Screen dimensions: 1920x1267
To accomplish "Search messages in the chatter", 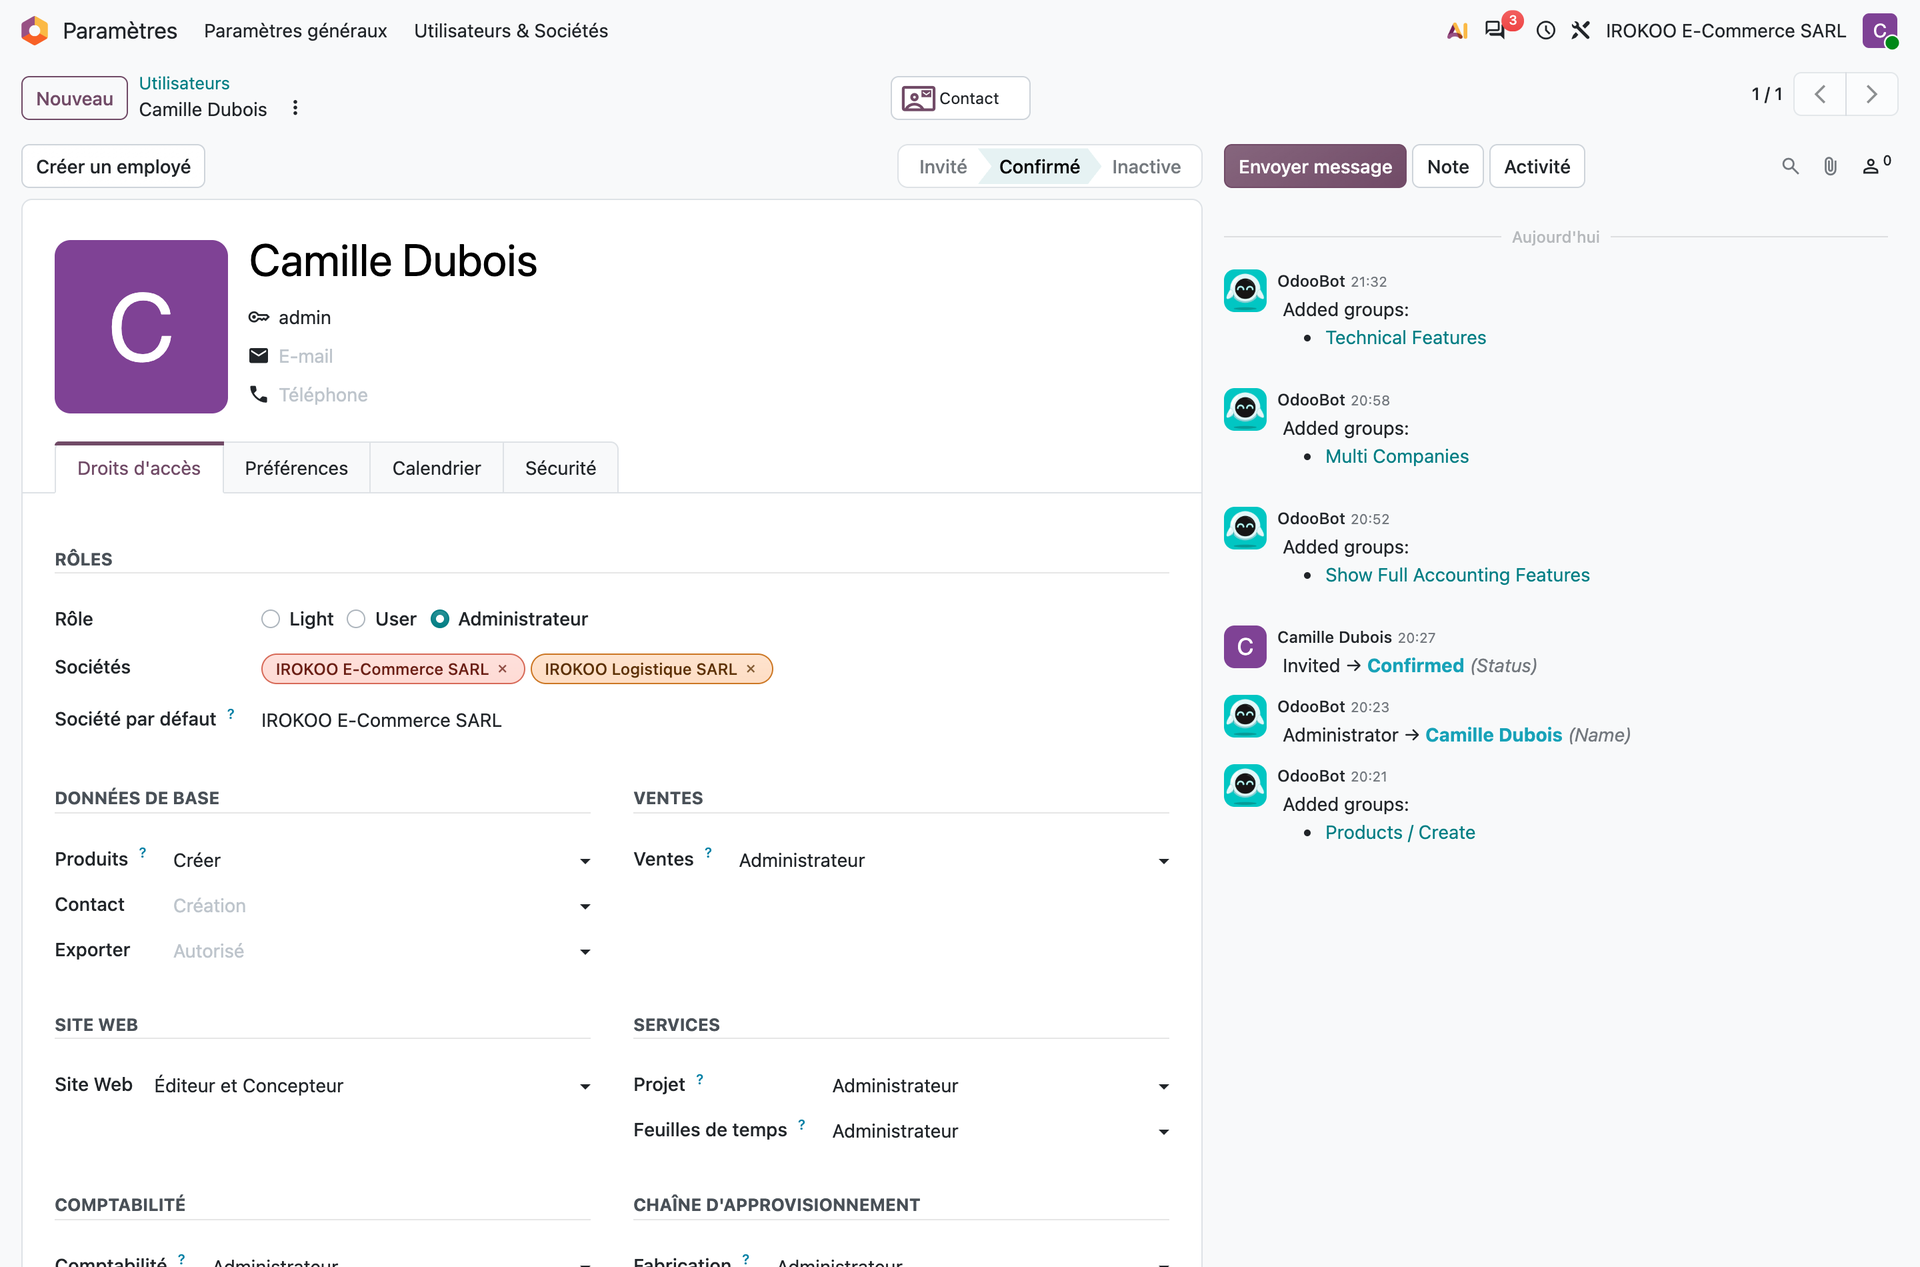I will 1790,167.
